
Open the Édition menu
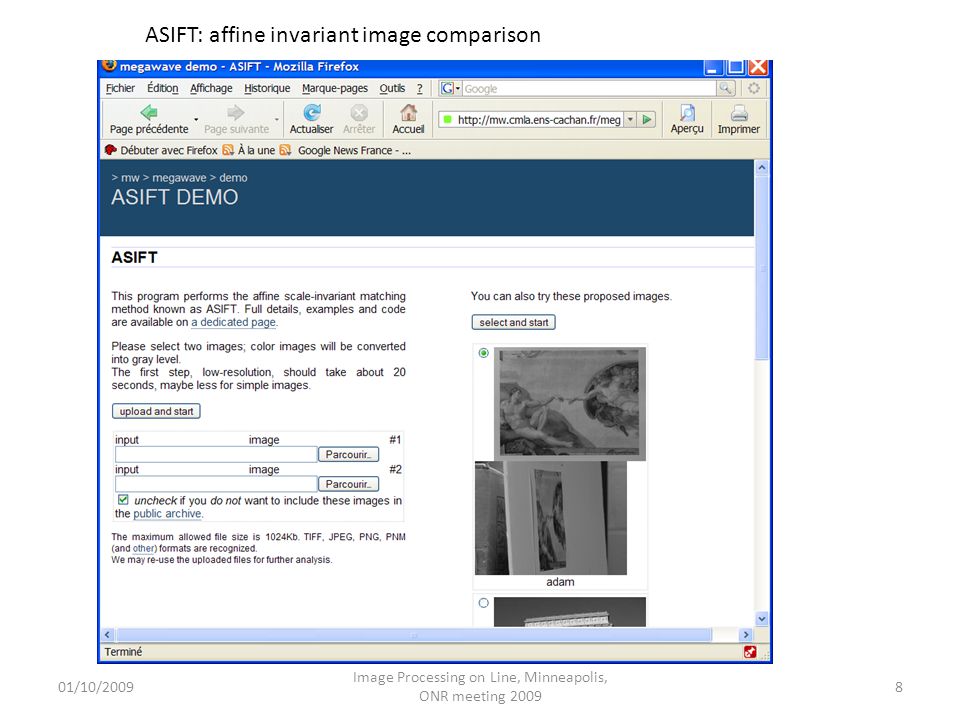coord(163,88)
